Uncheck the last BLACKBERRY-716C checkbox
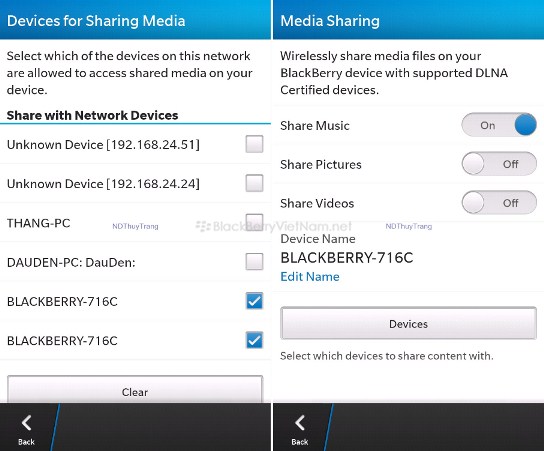Screen dimensions: 544x451 [x=254, y=340]
